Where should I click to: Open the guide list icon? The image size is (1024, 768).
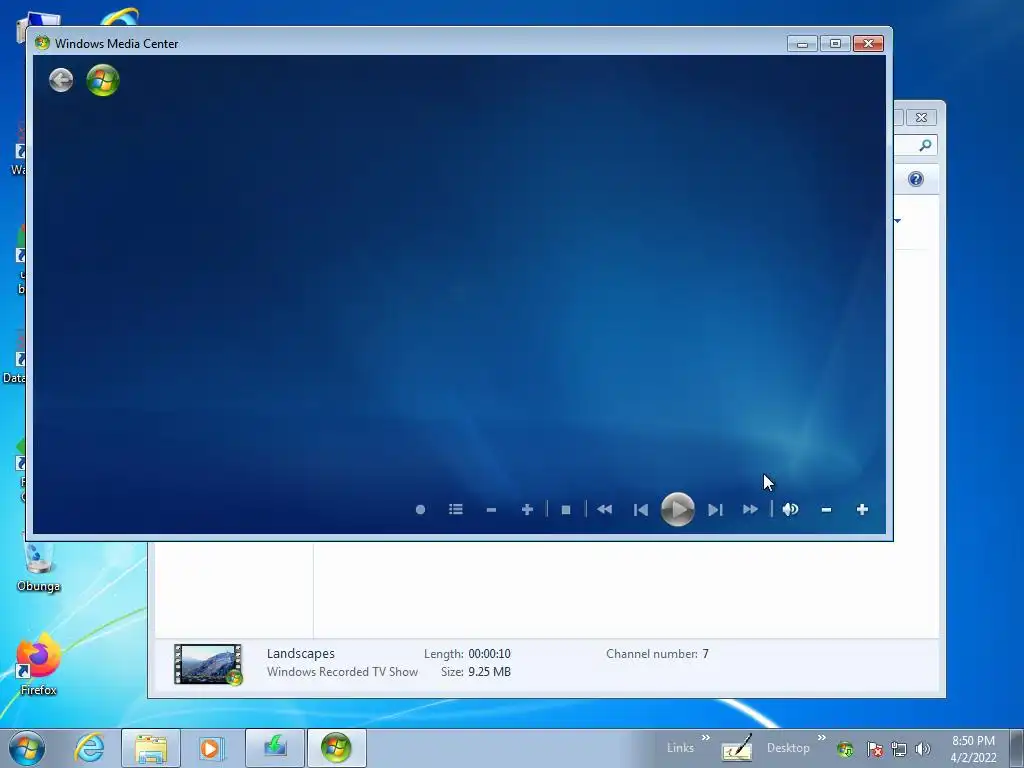point(456,509)
